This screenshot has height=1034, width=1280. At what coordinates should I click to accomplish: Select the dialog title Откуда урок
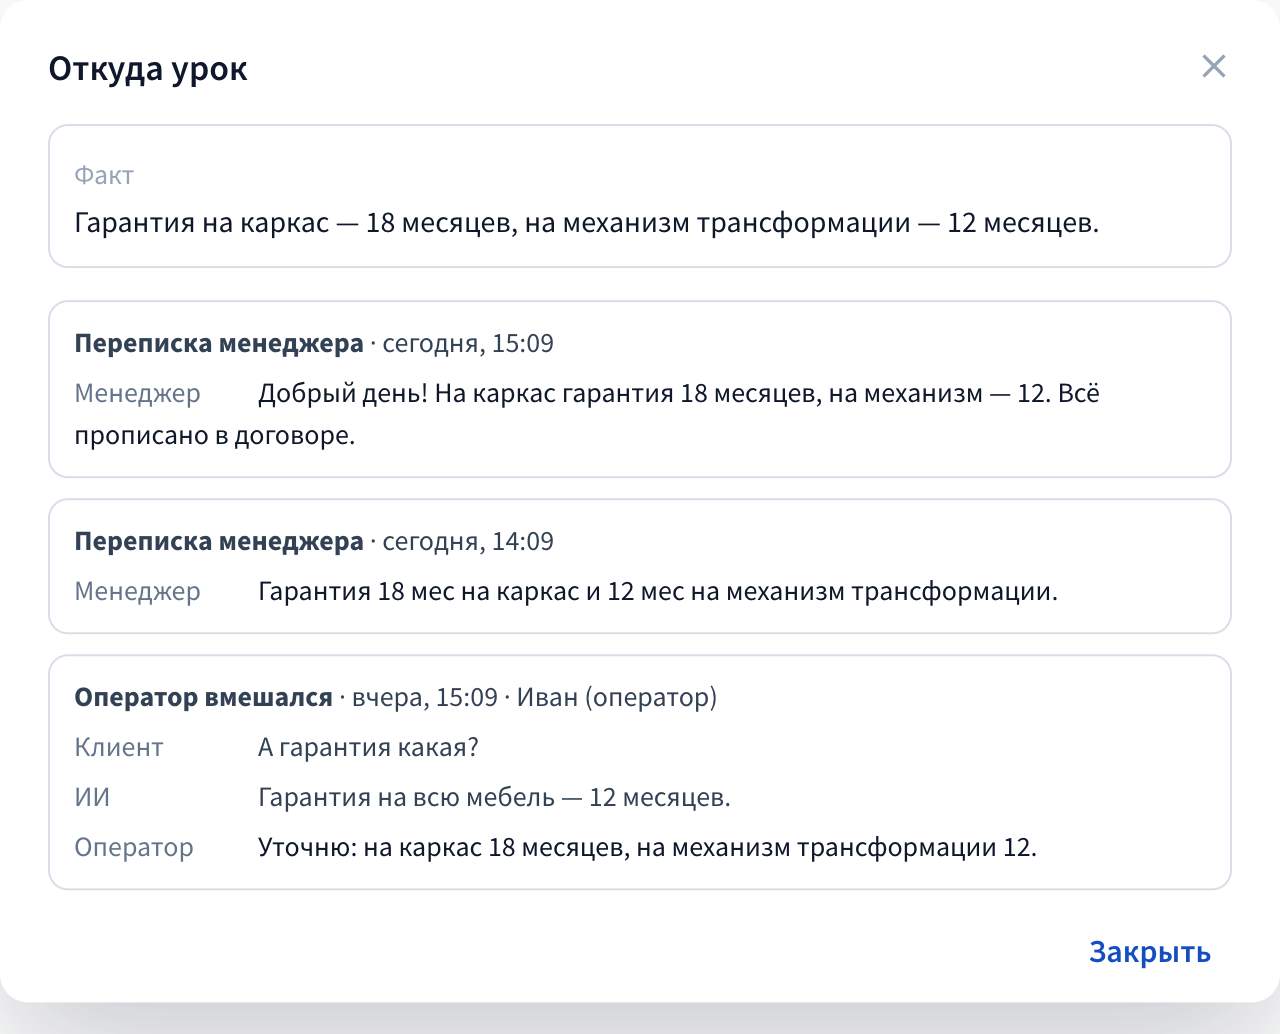148,69
